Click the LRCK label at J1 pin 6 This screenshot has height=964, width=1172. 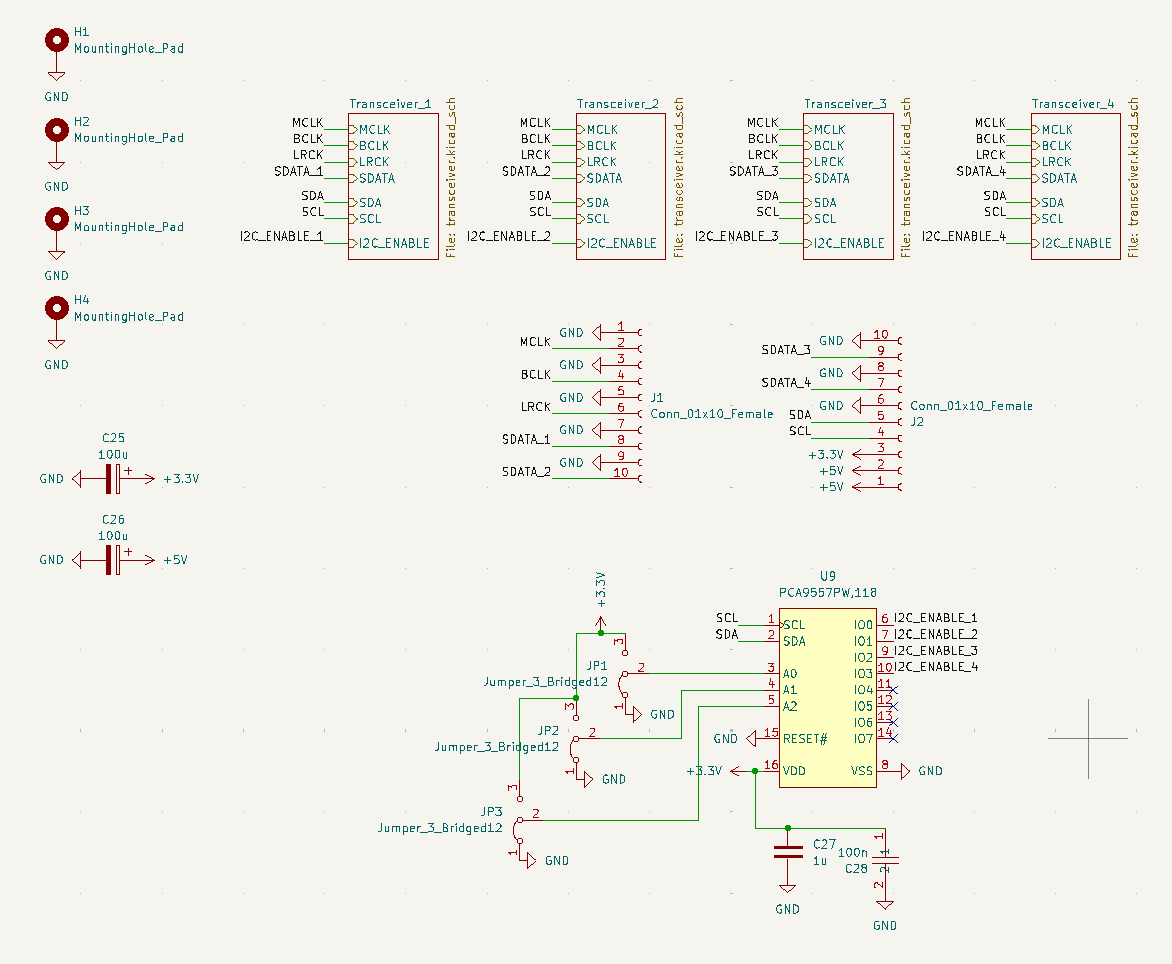coord(535,407)
